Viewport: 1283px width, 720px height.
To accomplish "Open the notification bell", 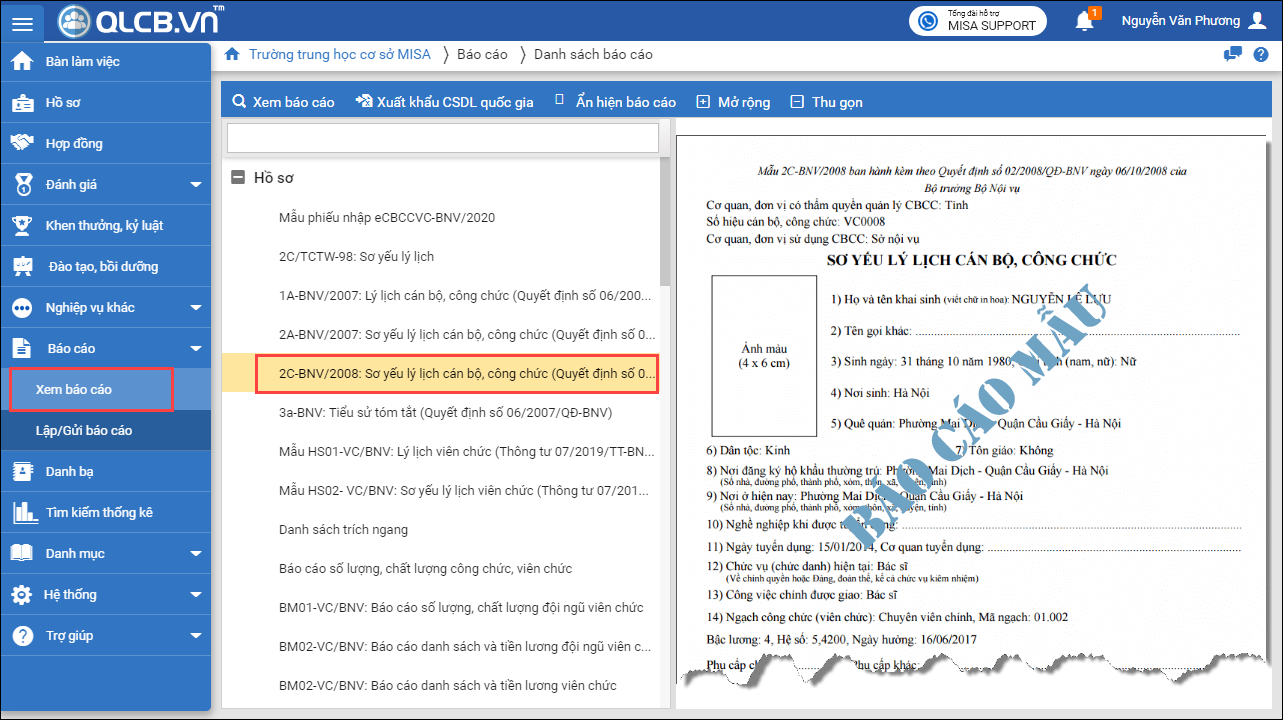I will [1084, 21].
